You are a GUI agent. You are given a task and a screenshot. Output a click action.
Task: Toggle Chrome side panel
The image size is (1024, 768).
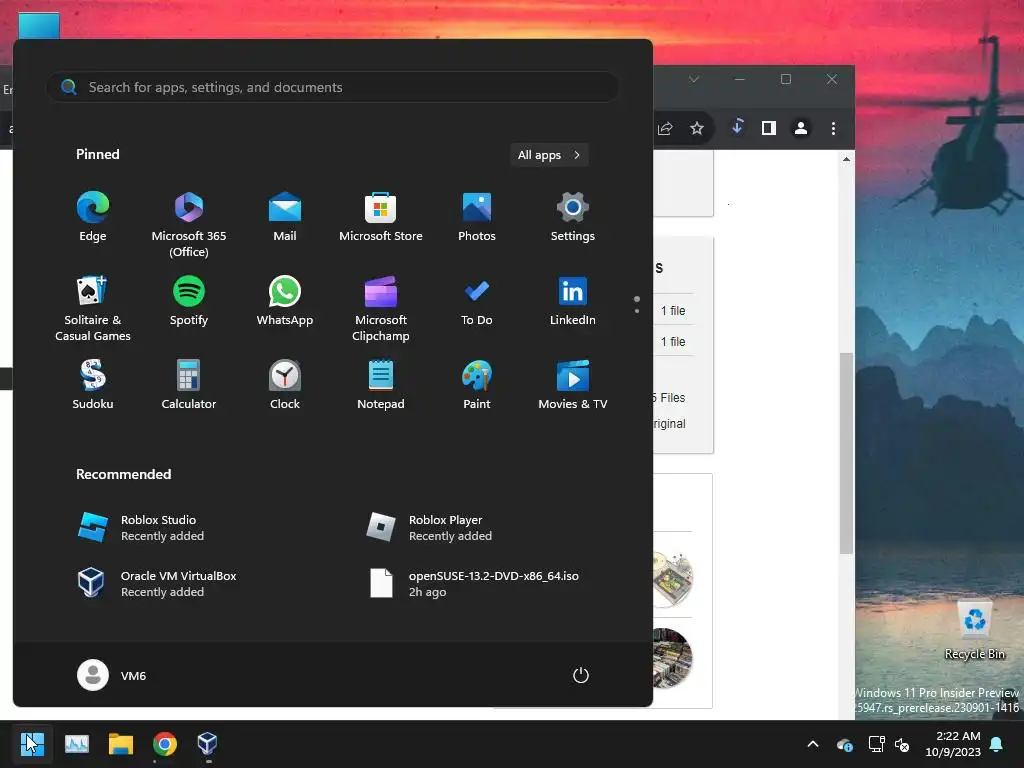(769, 128)
